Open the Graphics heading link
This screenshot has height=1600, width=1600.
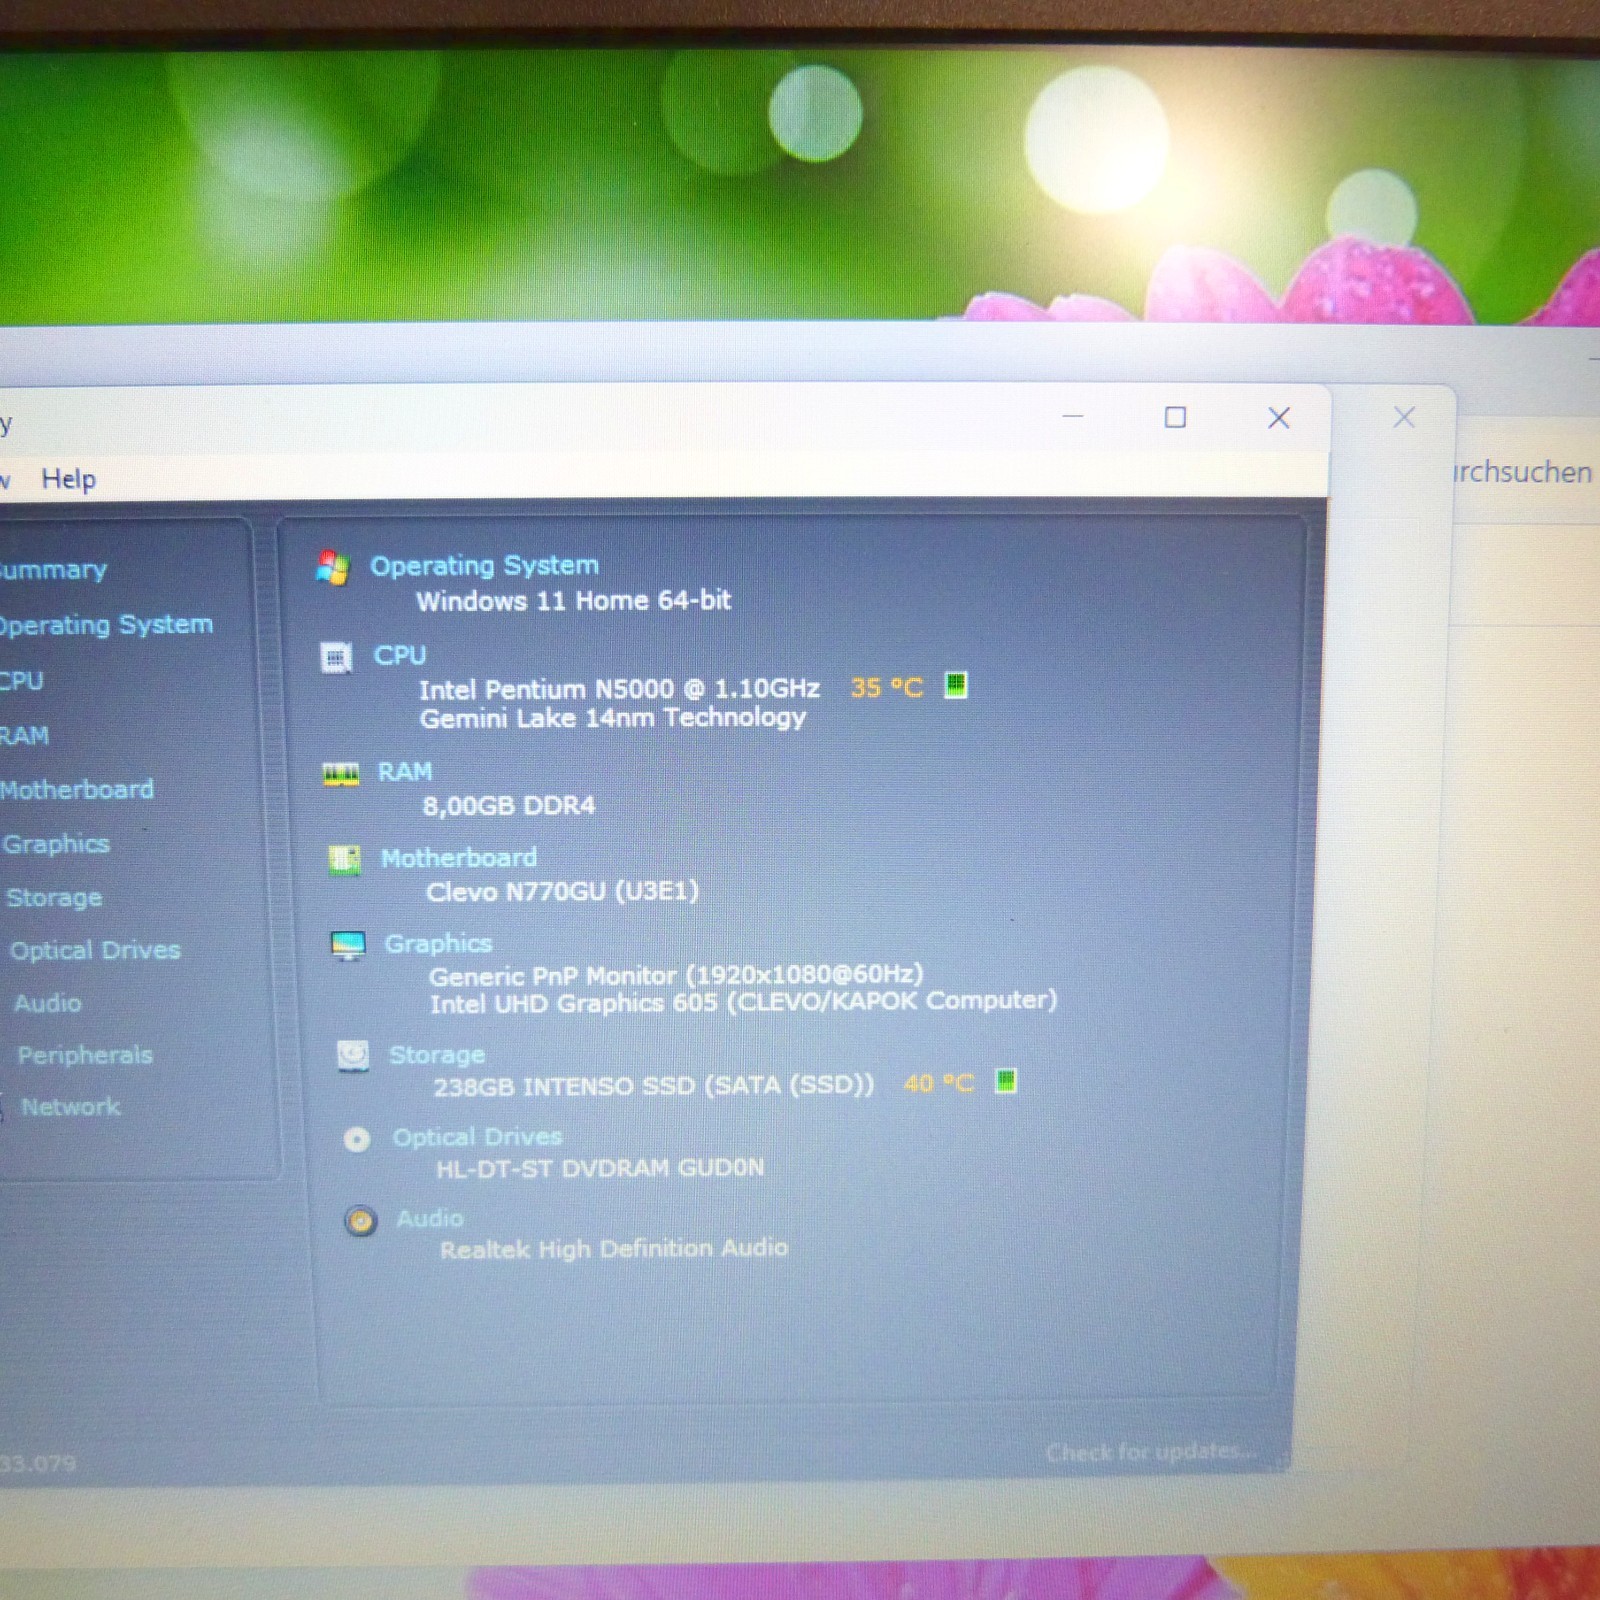coord(438,944)
